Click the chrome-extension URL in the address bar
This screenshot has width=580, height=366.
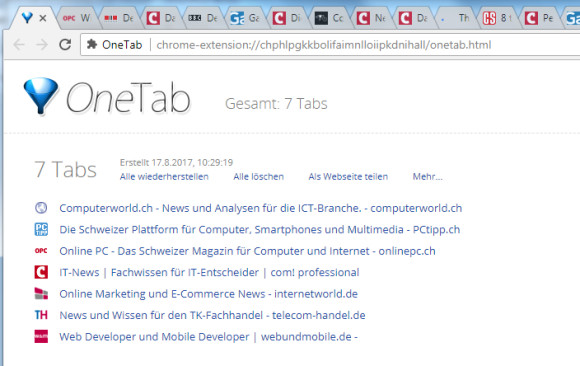tap(324, 45)
